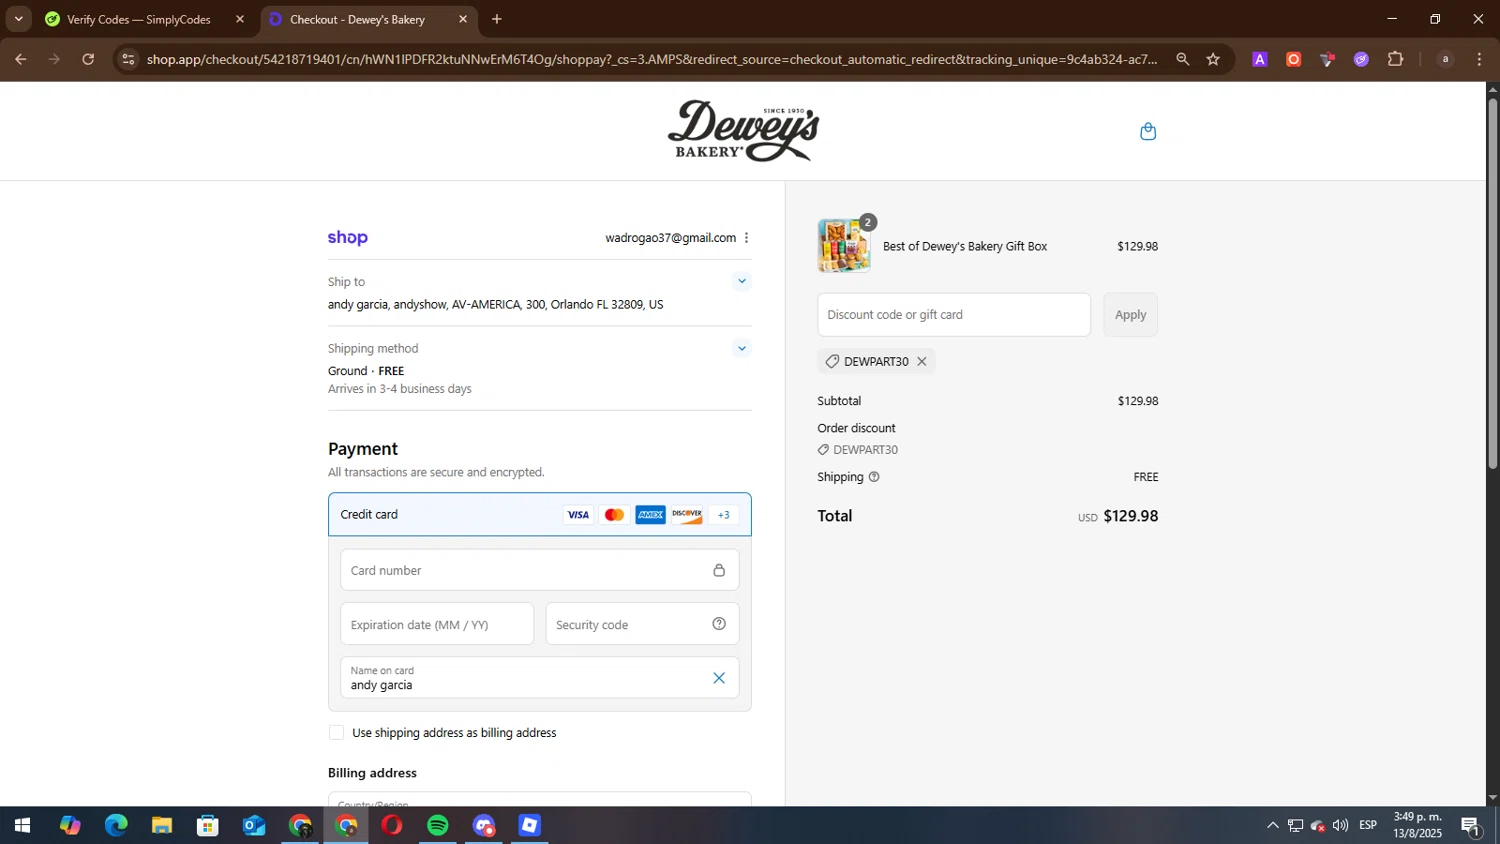
Task: Close the Checkout tab
Action: (463, 19)
